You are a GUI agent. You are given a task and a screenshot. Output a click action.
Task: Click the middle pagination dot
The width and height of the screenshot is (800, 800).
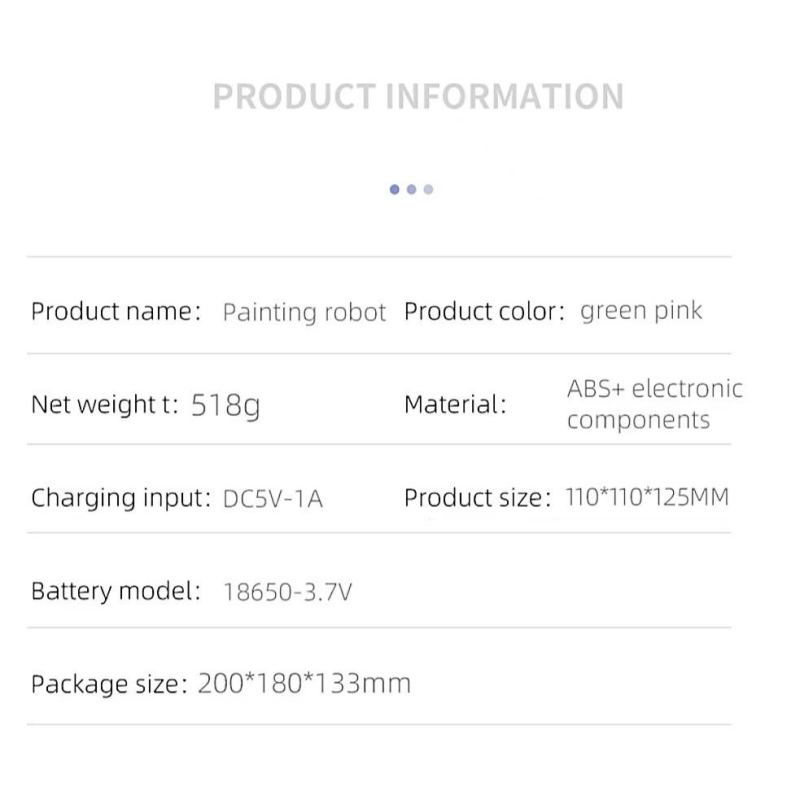point(411,189)
